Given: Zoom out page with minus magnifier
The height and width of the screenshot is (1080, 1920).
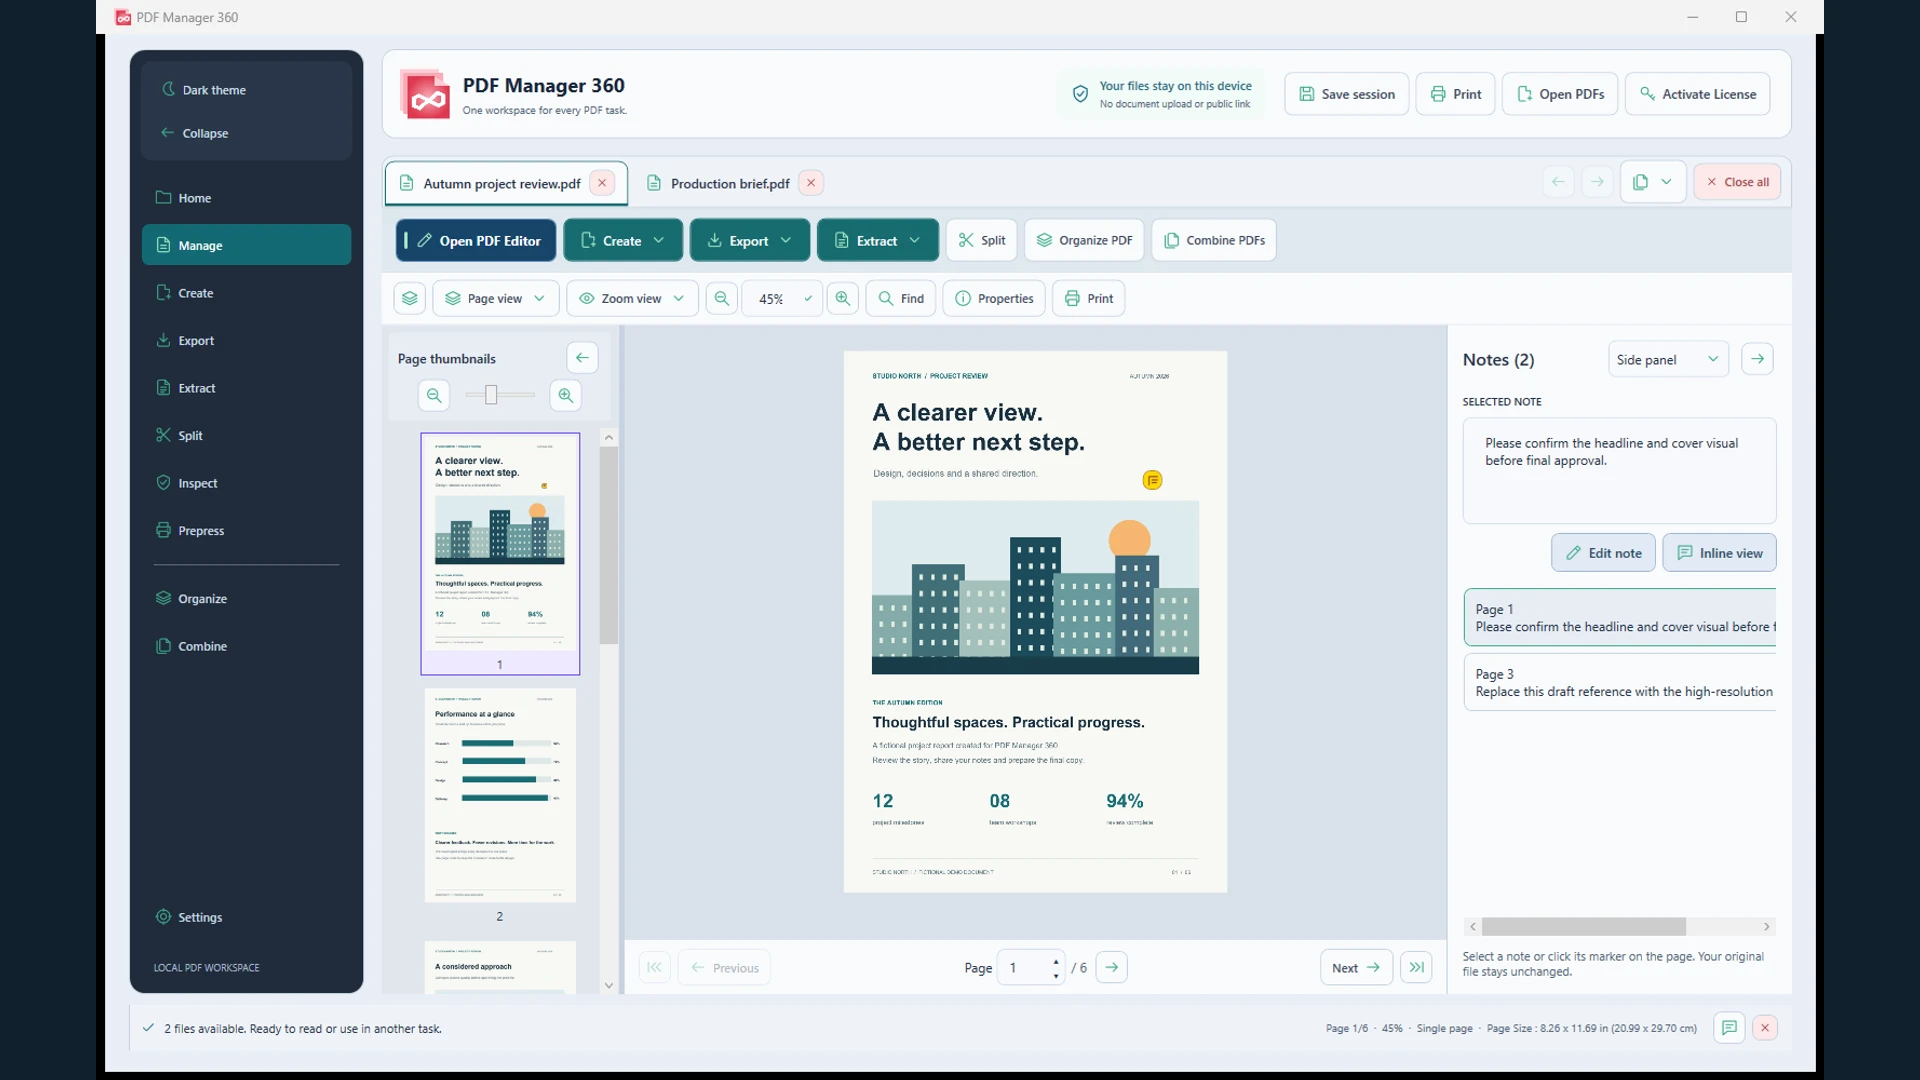Looking at the screenshot, I should click(721, 298).
